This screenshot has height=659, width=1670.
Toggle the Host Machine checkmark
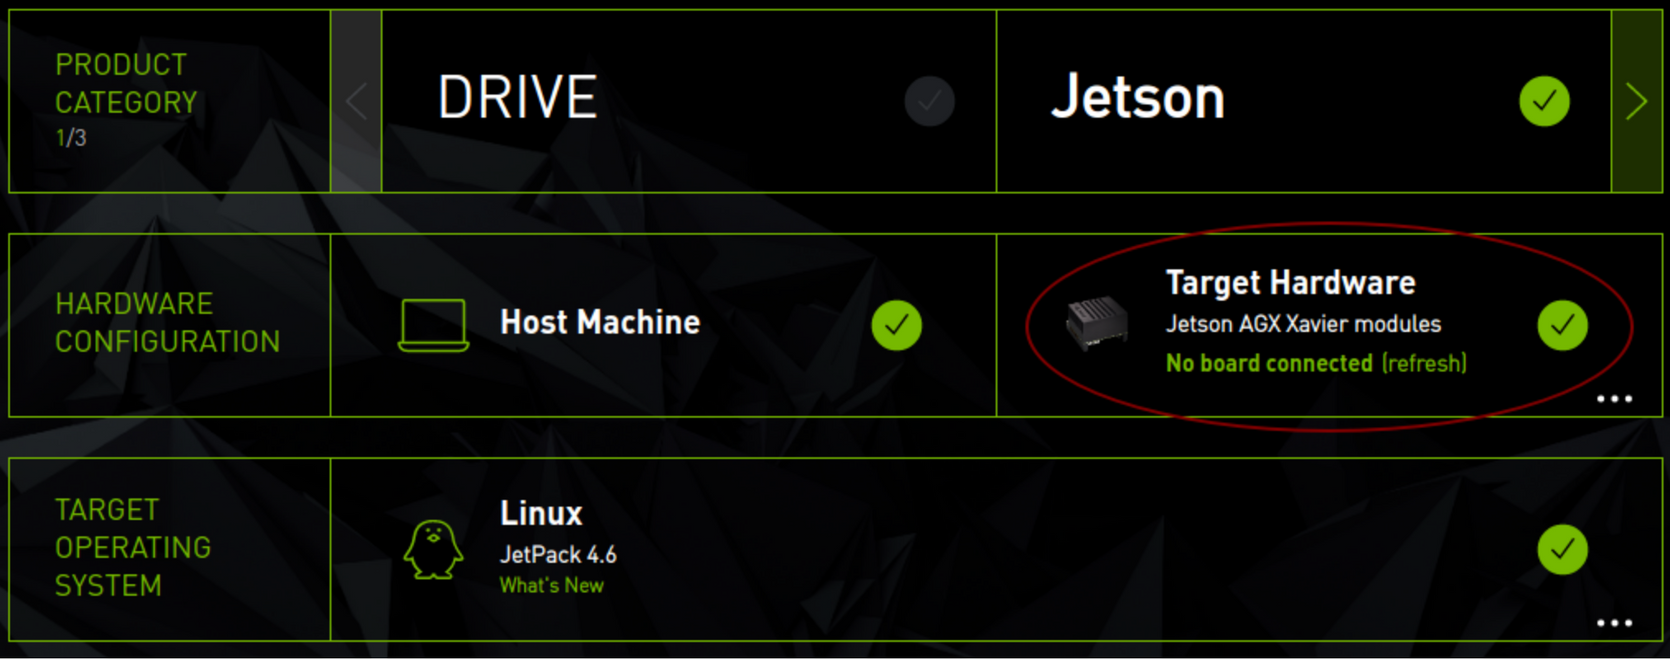click(x=896, y=325)
